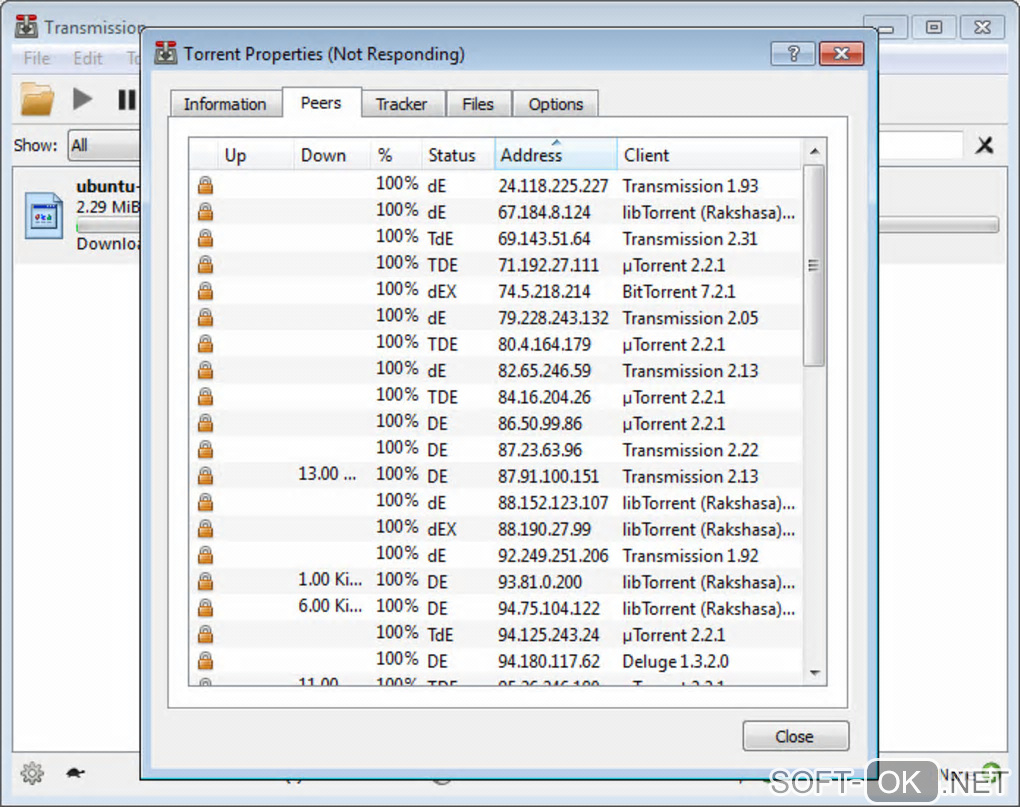Click the lock icon for peer 79.228.243.132
Image resolution: width=1020 pixels, height=807 pixels.
pos(206,318)
